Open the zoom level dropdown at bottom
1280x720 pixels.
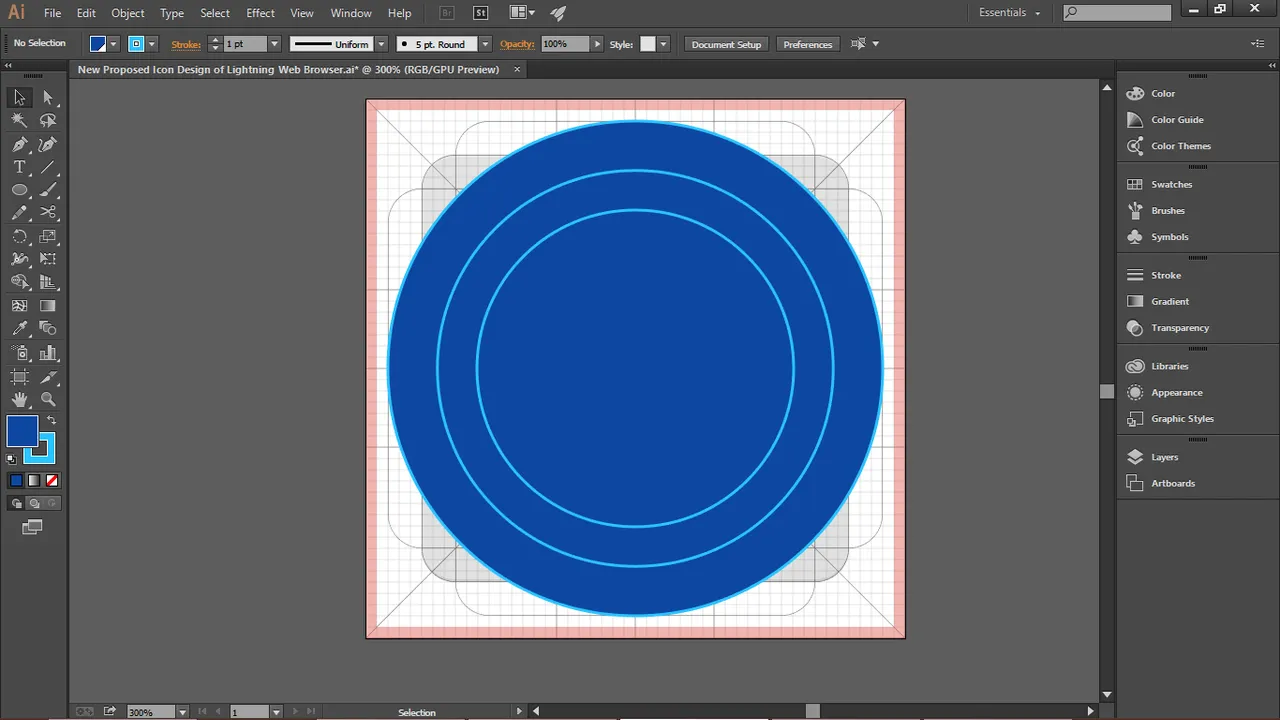coord(182,712)
